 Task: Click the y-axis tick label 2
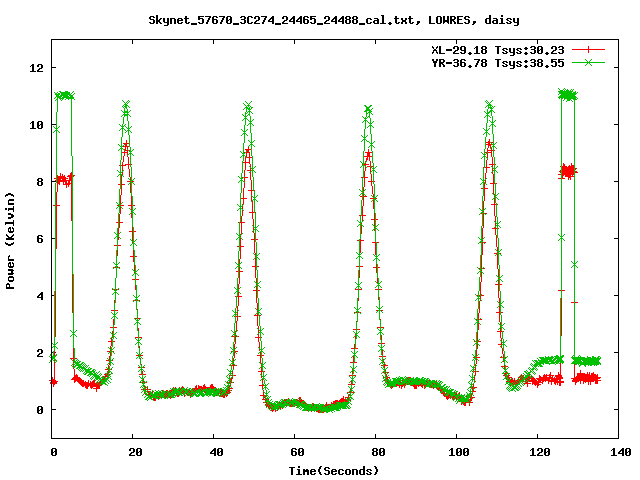(40, 353)
